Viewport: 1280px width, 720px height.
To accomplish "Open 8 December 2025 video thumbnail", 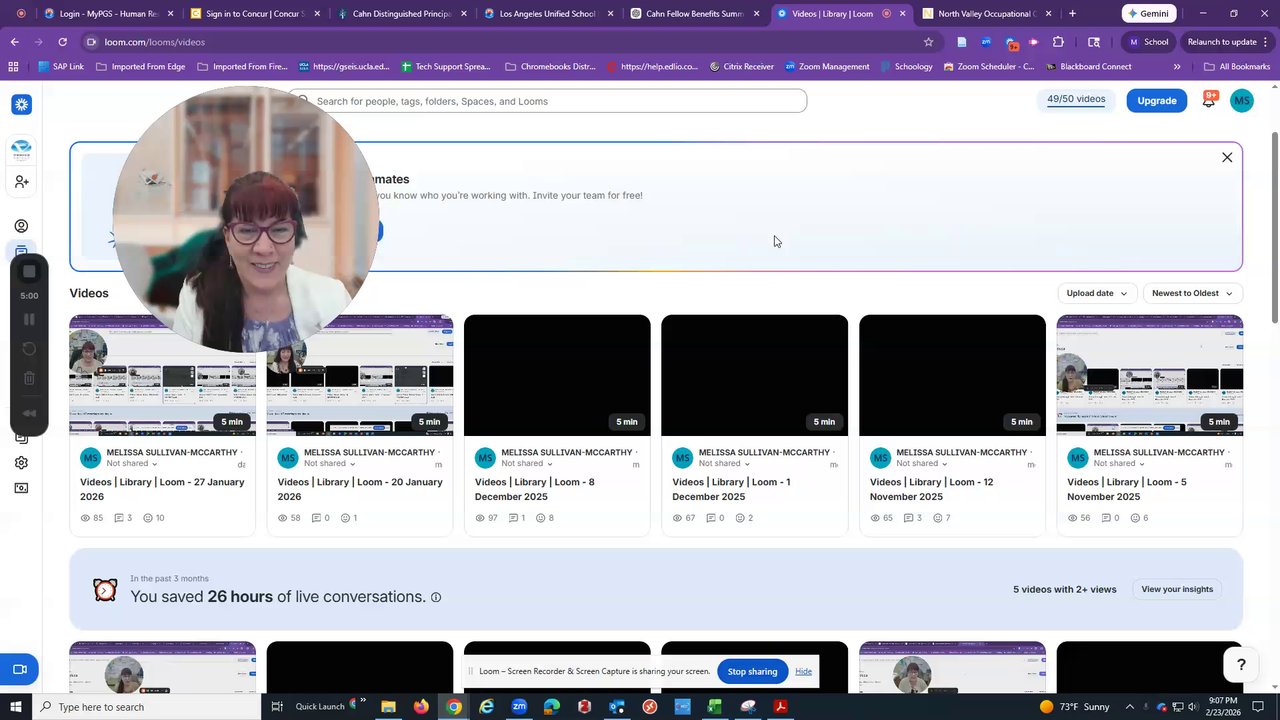I will coord(557,375).
